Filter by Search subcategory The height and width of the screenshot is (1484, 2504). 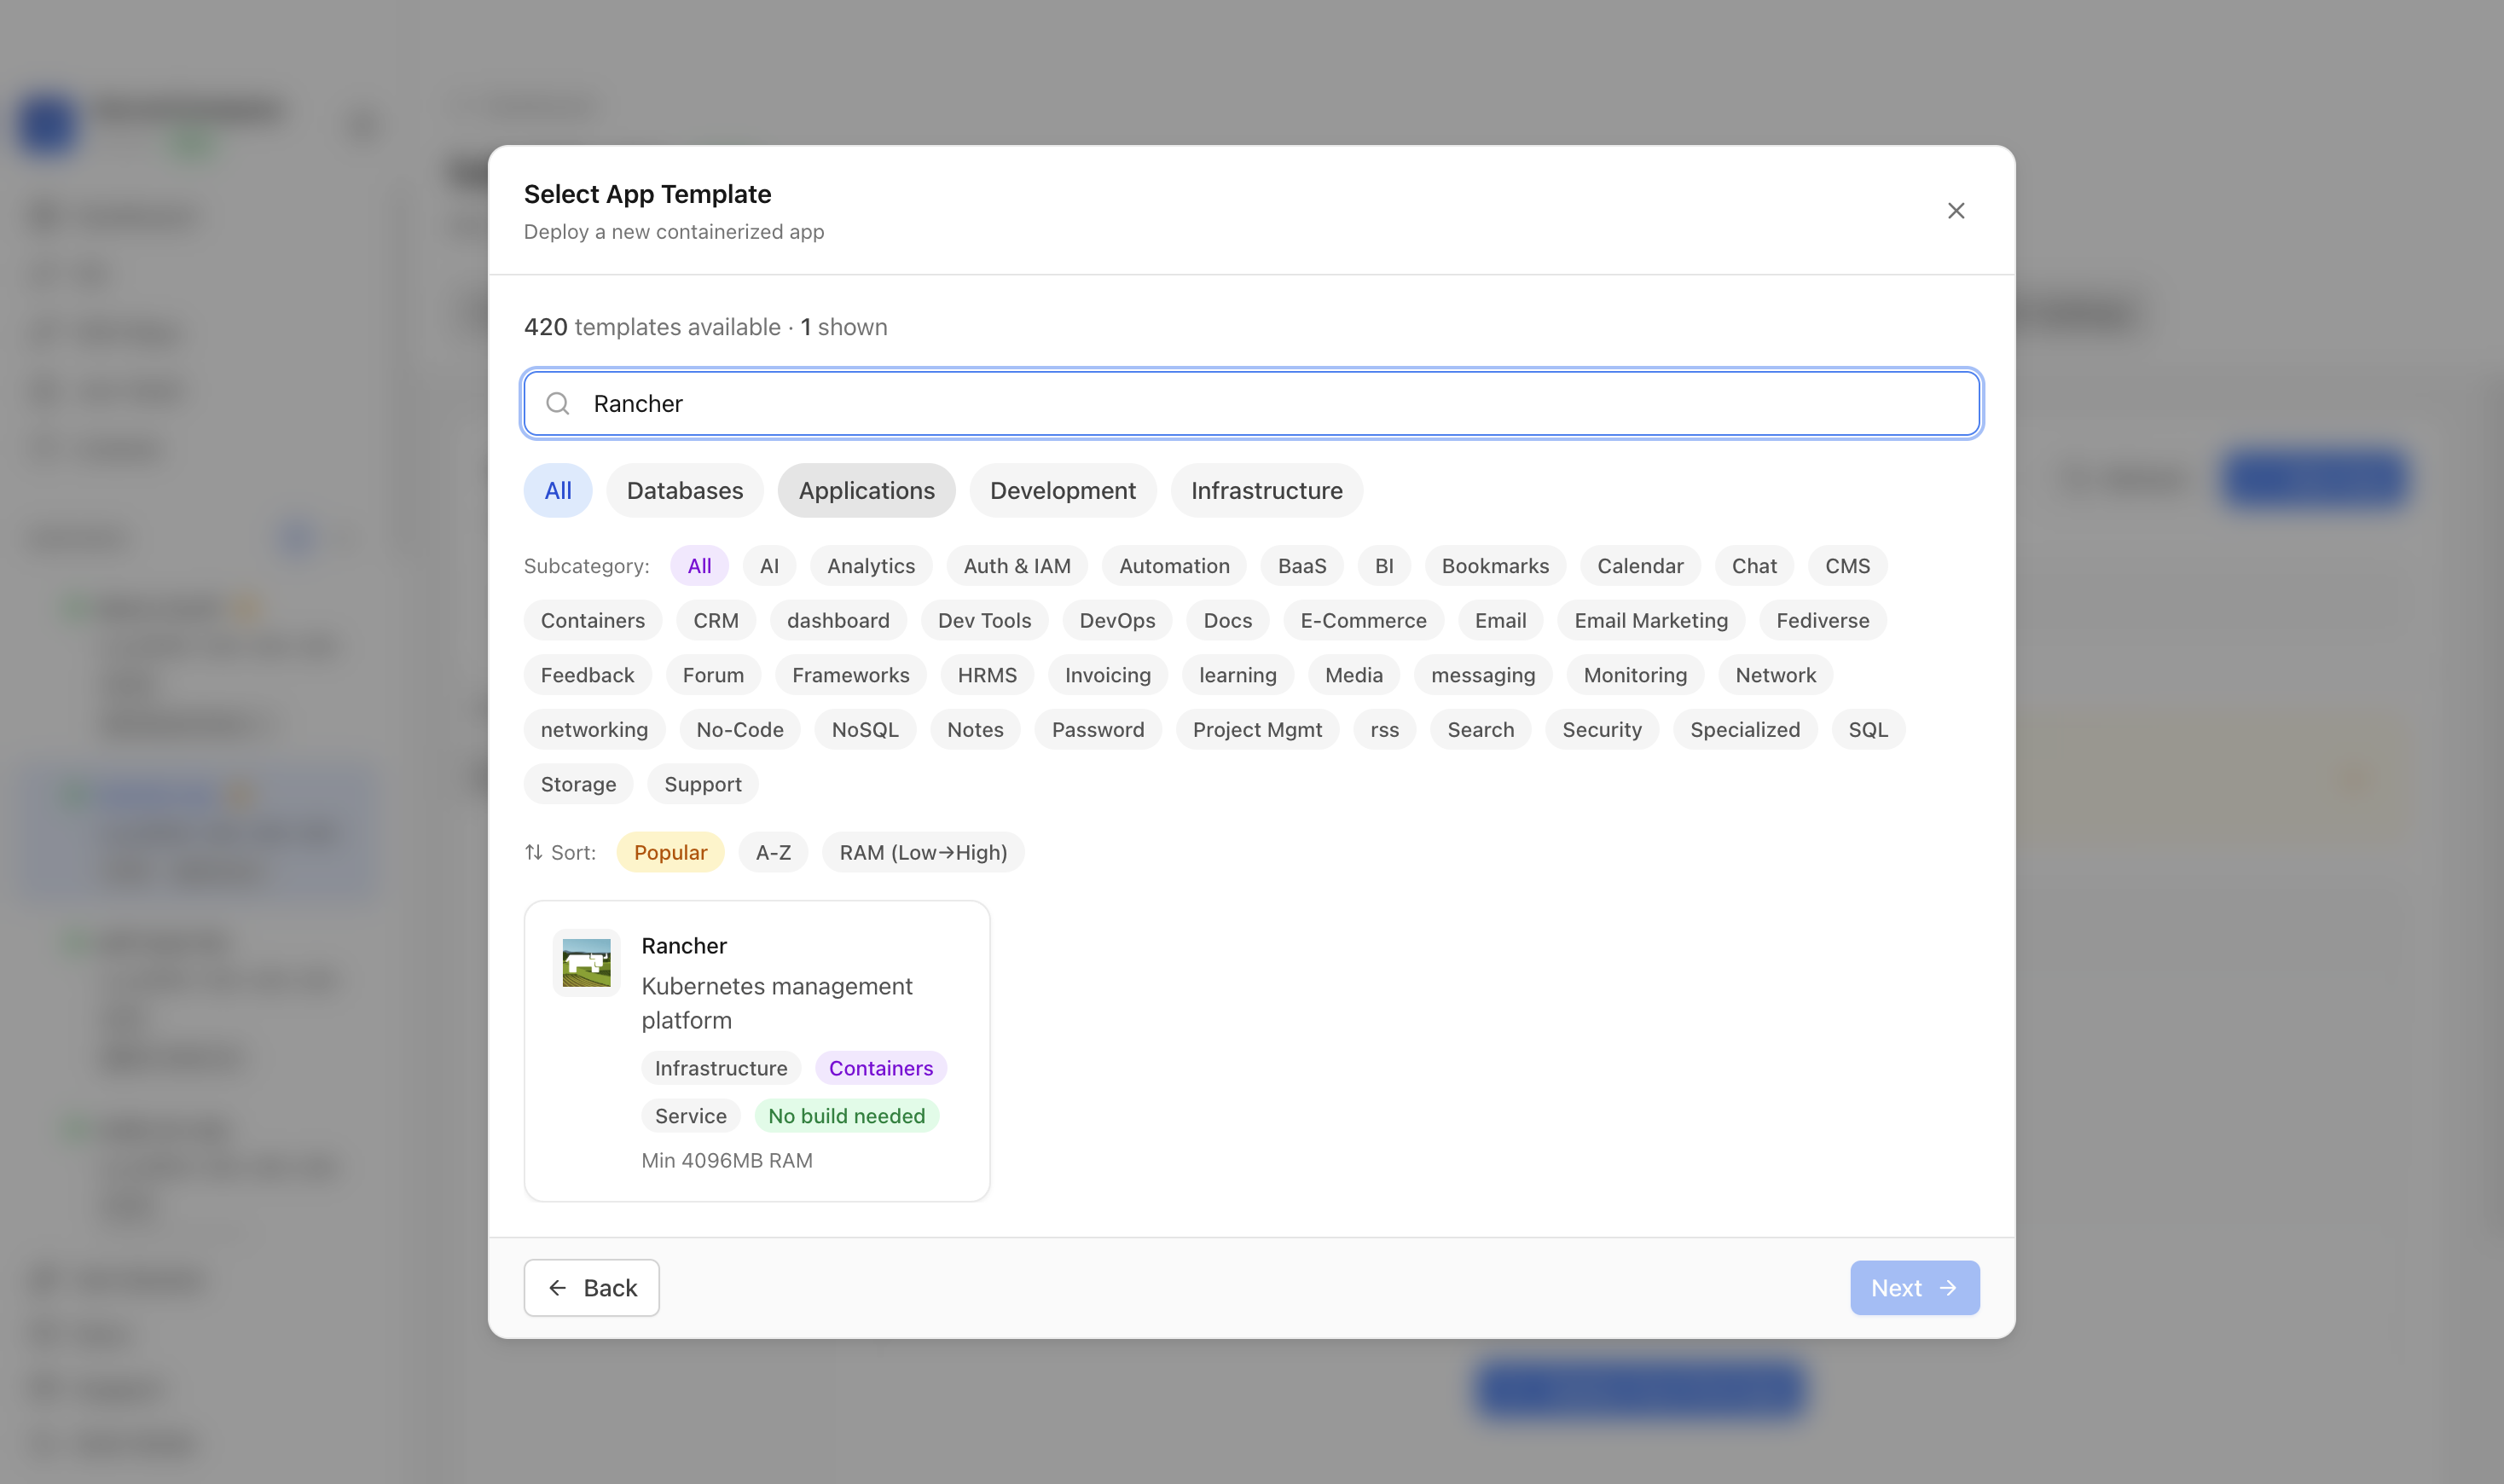coord(1480,729)
